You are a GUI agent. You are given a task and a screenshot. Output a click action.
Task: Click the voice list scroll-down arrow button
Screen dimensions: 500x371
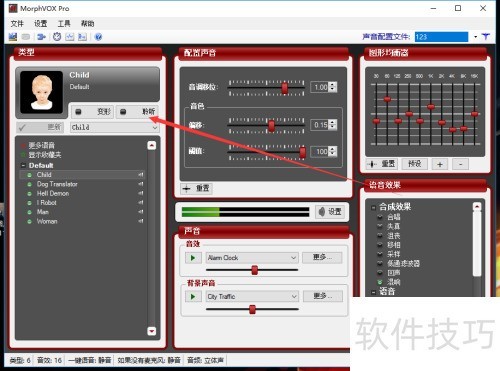click(x=152, y=331)
